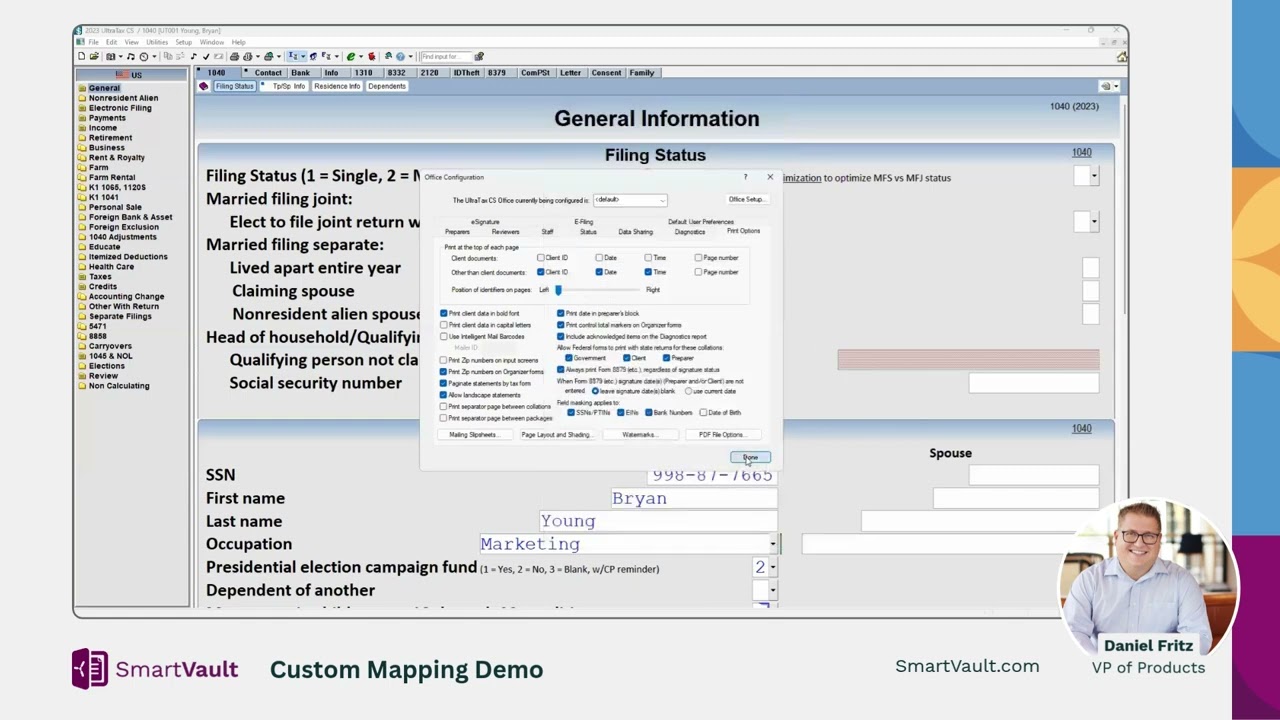Screen dimensions: 1280x720
Task: Open the Utilities menu
Action: click(x=157, y=42)
